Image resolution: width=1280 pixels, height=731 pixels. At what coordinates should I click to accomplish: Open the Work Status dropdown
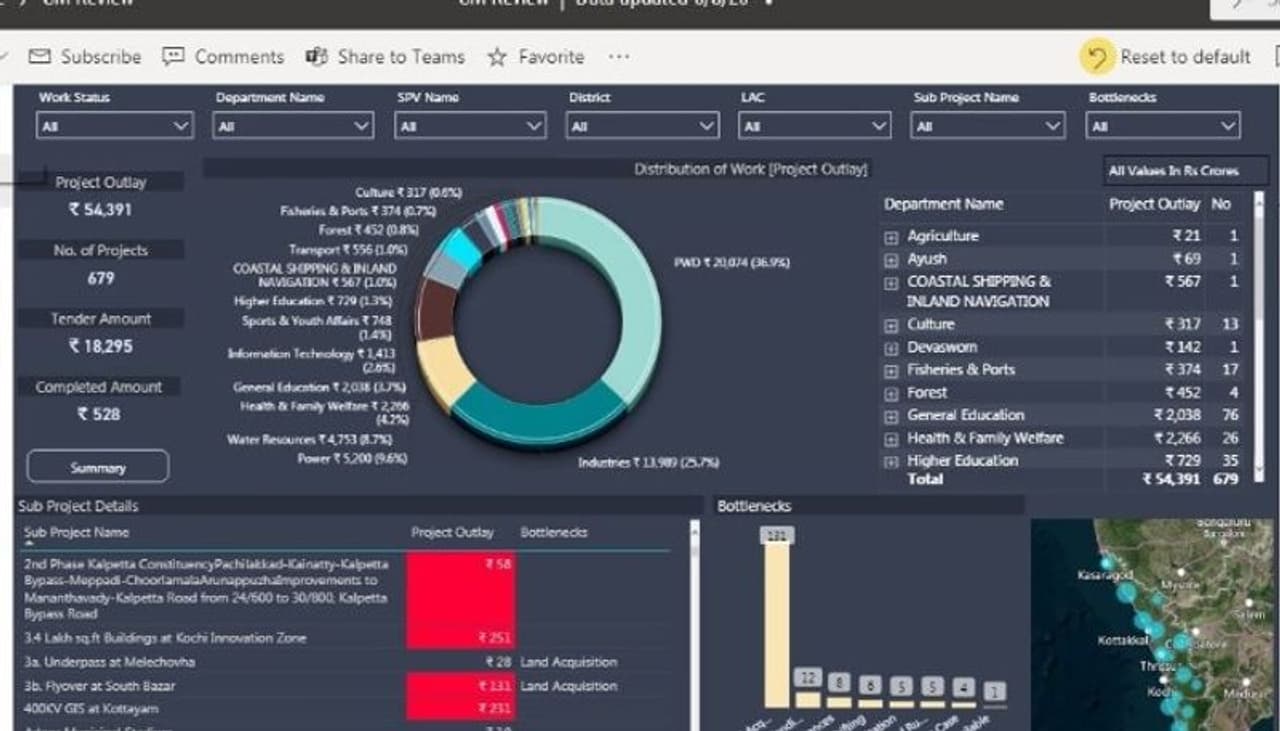[x=114, y=126]
